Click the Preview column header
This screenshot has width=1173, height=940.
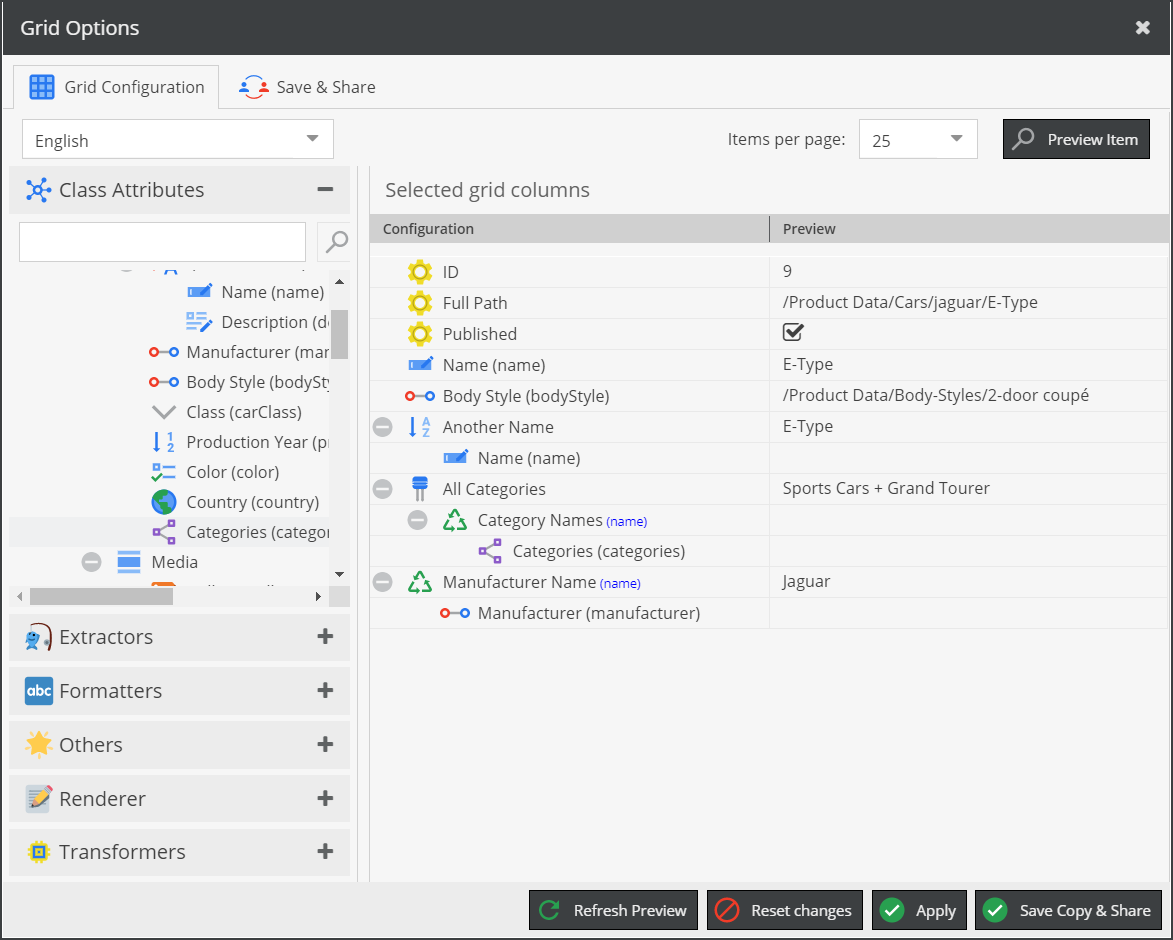coord(970,229)
